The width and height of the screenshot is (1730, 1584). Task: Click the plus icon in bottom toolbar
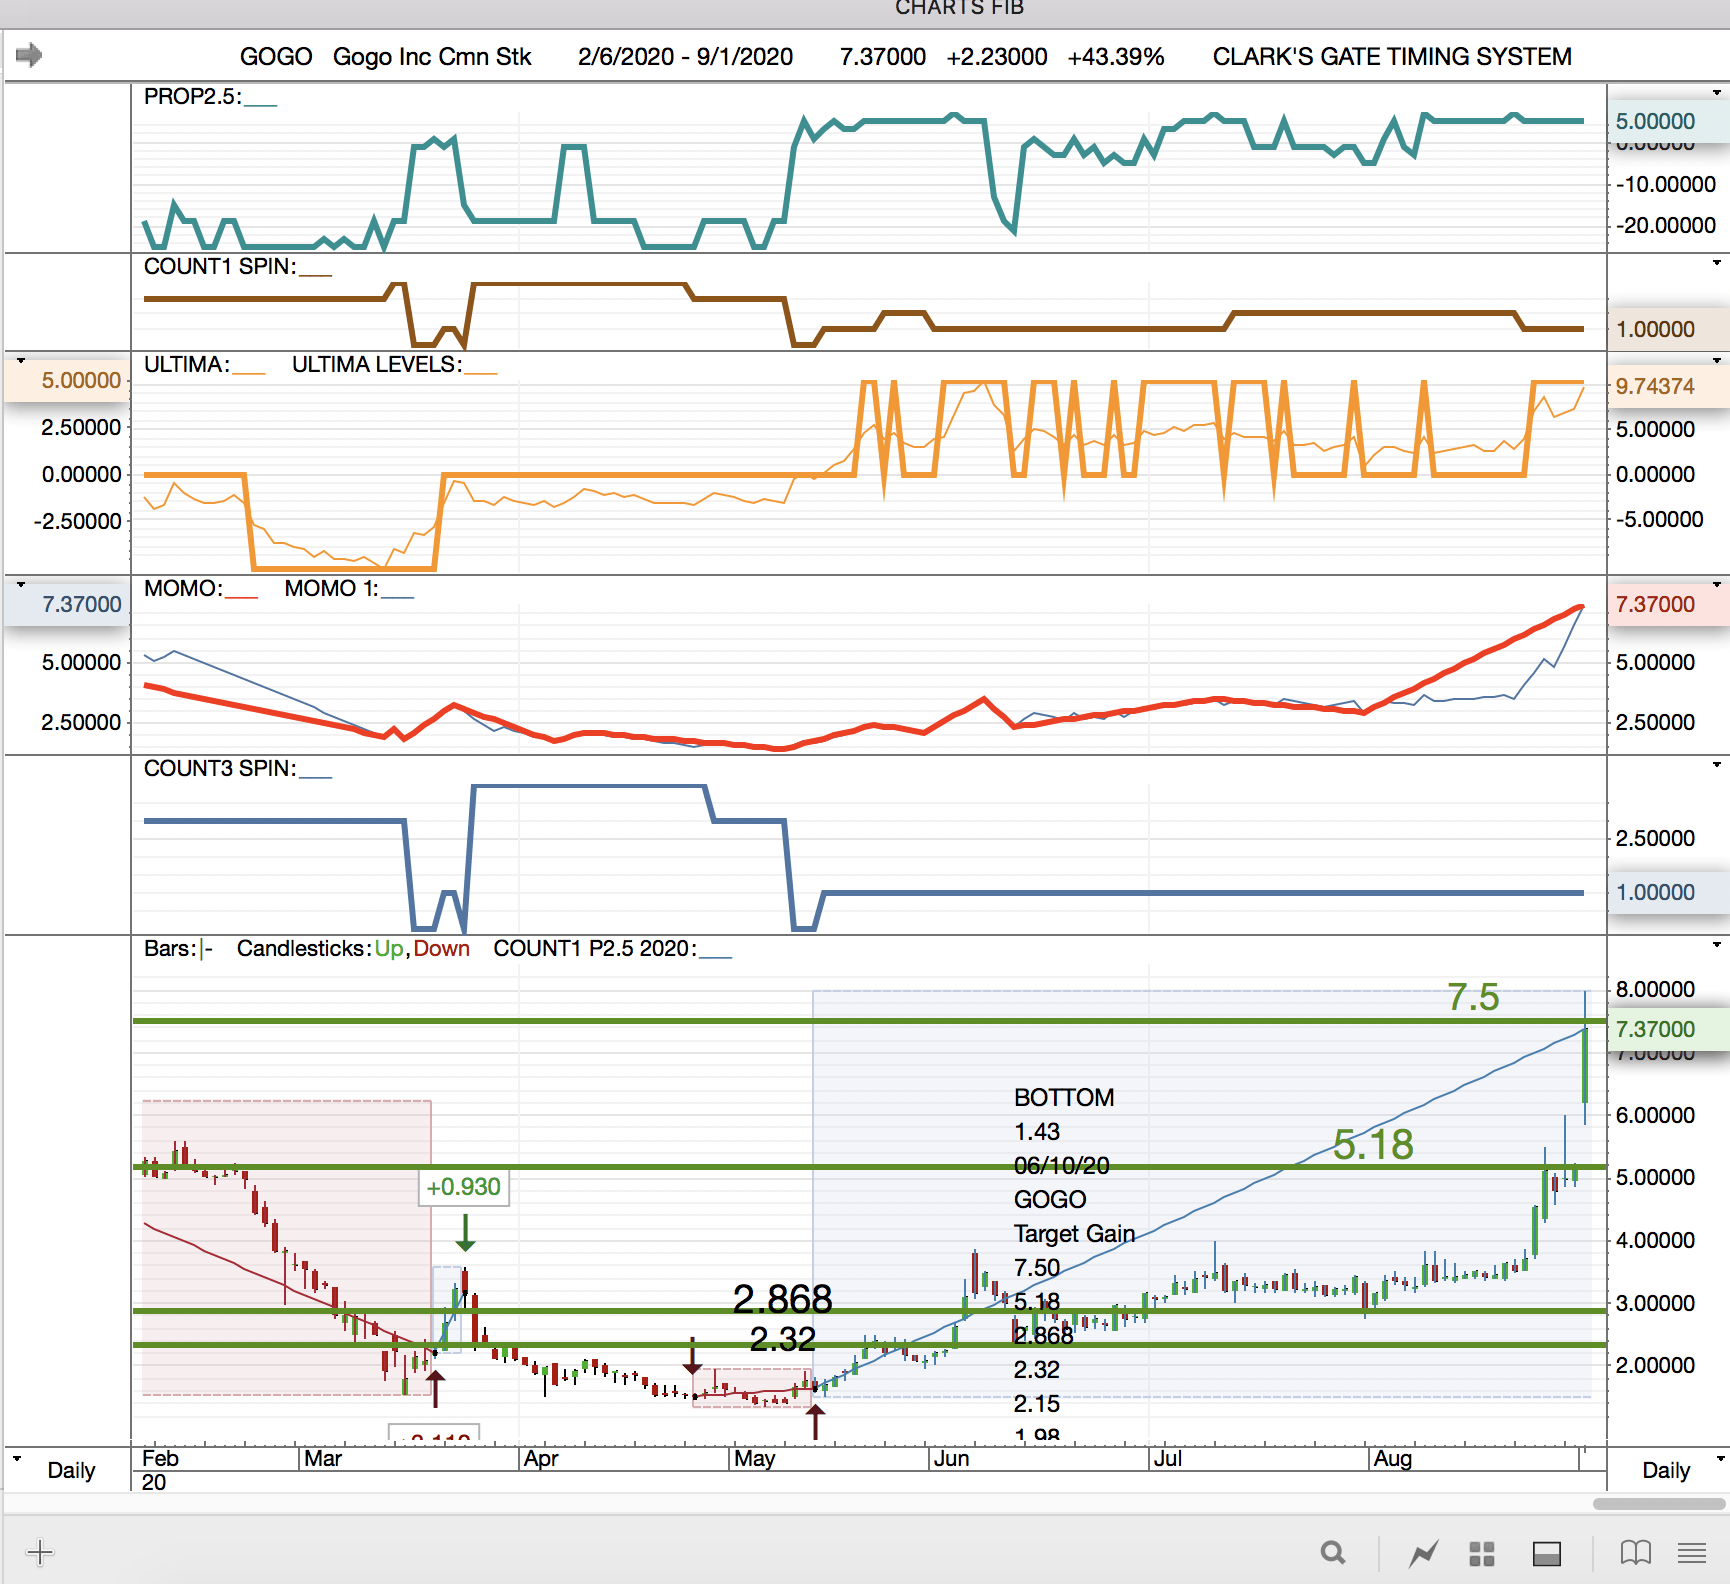[x=40, y=1552]
